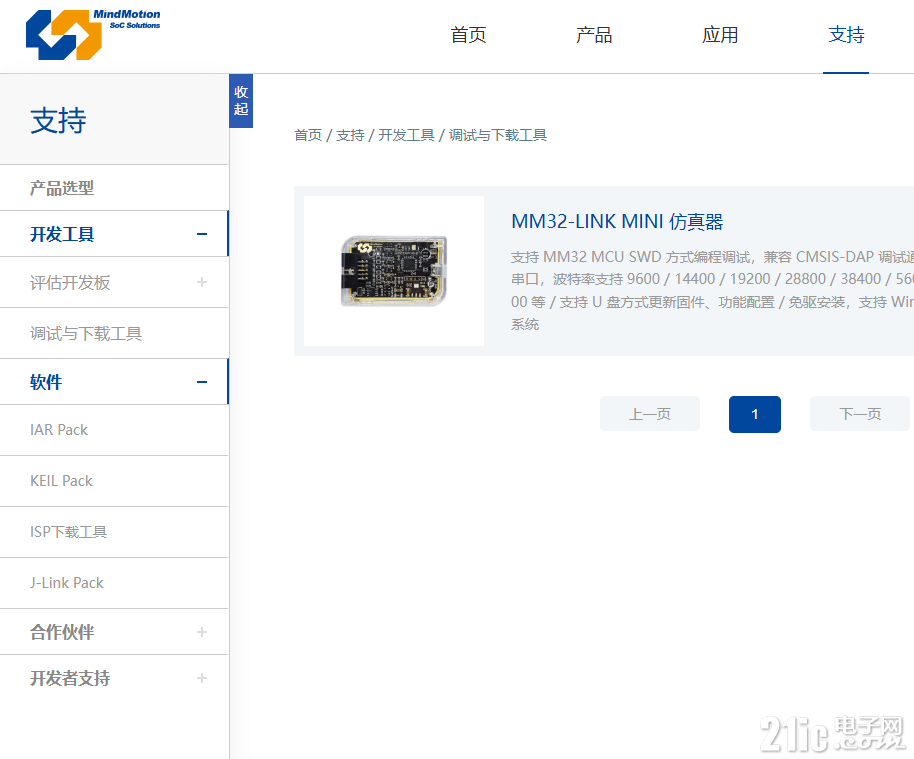
Task: Expand the 开发者支持 section
Action: pyautogui.click(x=202, y=679)
